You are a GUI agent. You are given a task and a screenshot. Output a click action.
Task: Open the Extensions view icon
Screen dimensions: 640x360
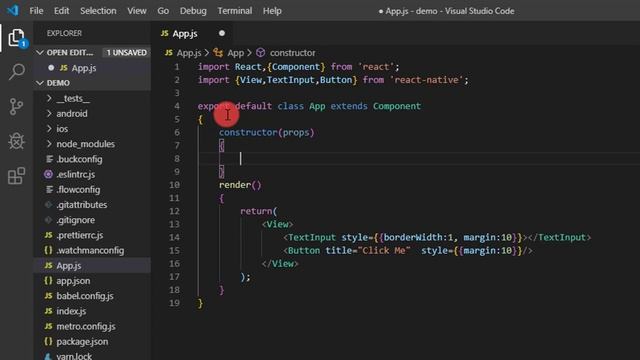click(x=16, y=176)
